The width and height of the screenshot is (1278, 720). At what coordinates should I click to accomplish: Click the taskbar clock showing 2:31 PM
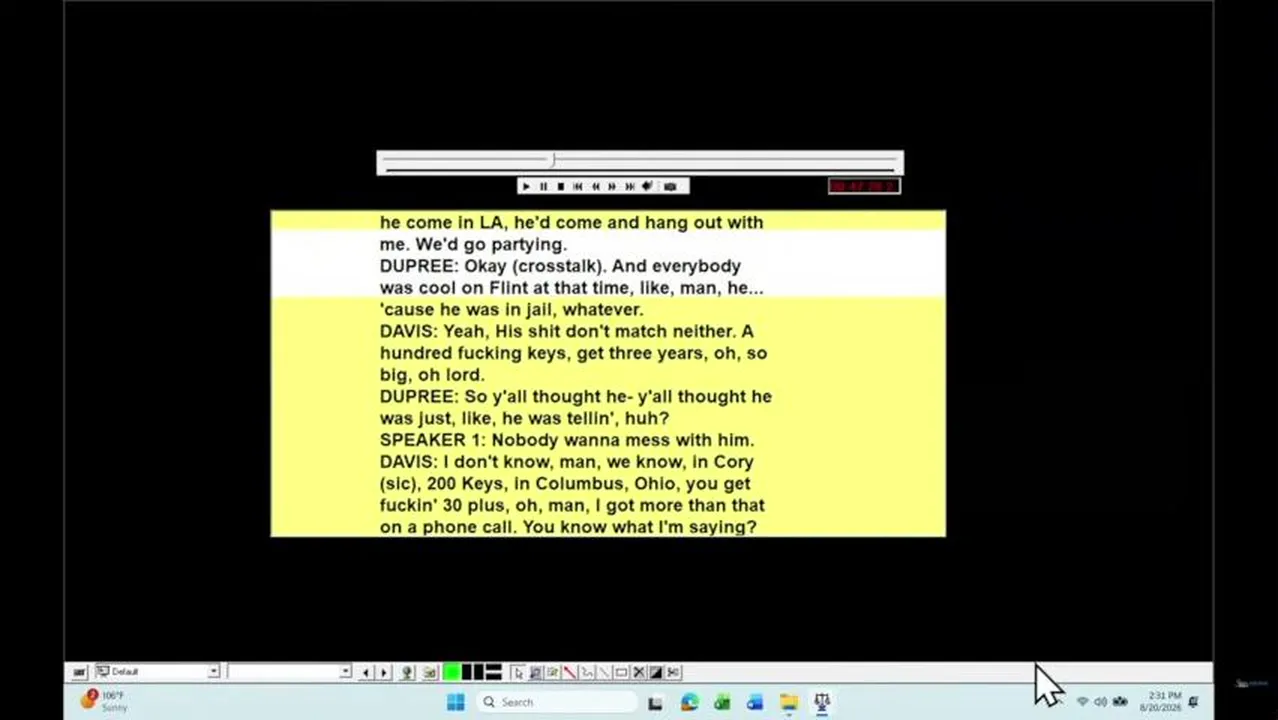coord(1161,701)
